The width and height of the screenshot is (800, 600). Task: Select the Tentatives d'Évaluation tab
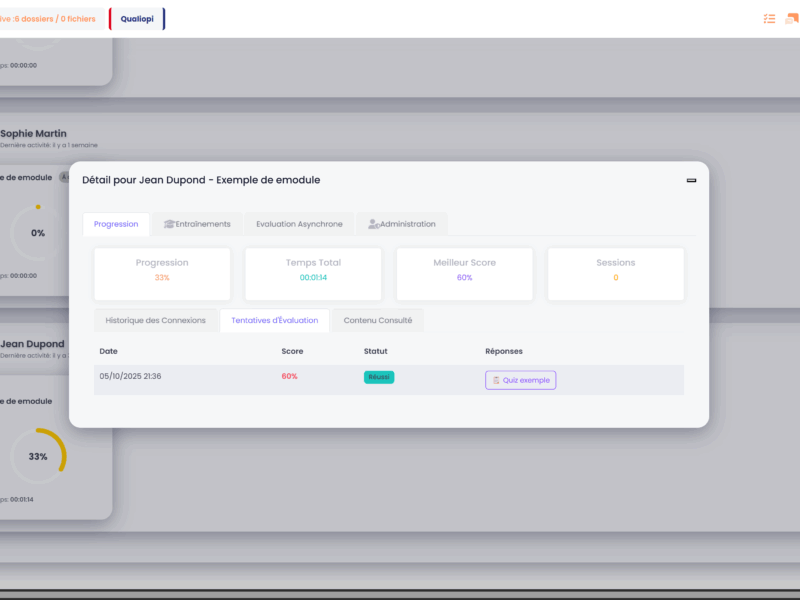pyautogui.click(x=274, y=320)
